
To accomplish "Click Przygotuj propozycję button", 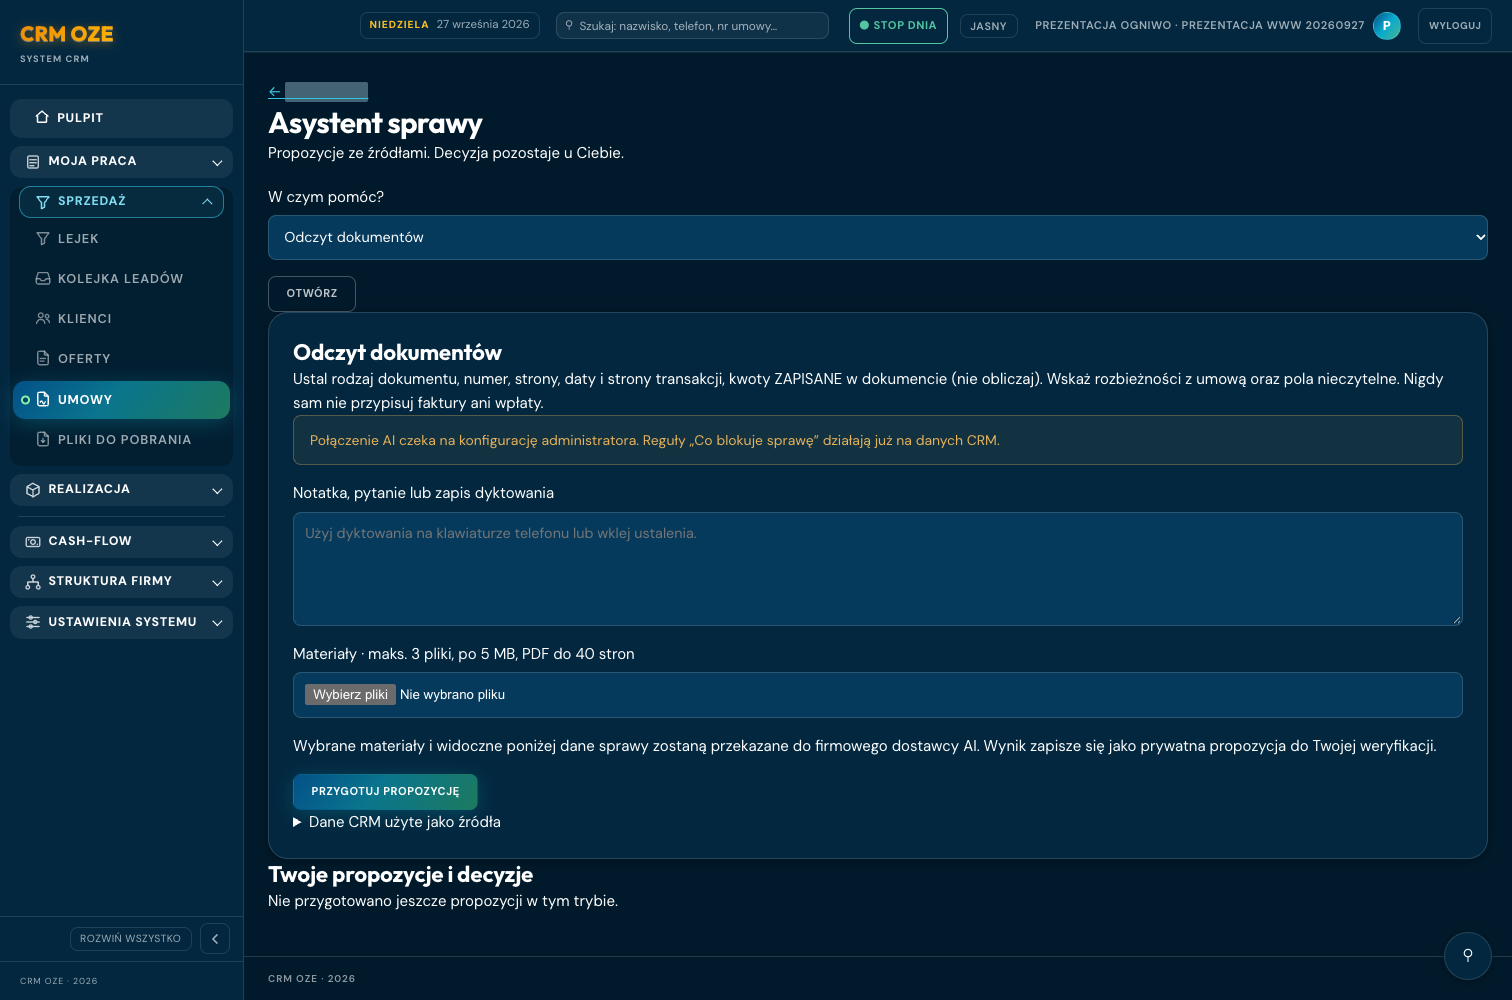I will (x=385, y=792).
